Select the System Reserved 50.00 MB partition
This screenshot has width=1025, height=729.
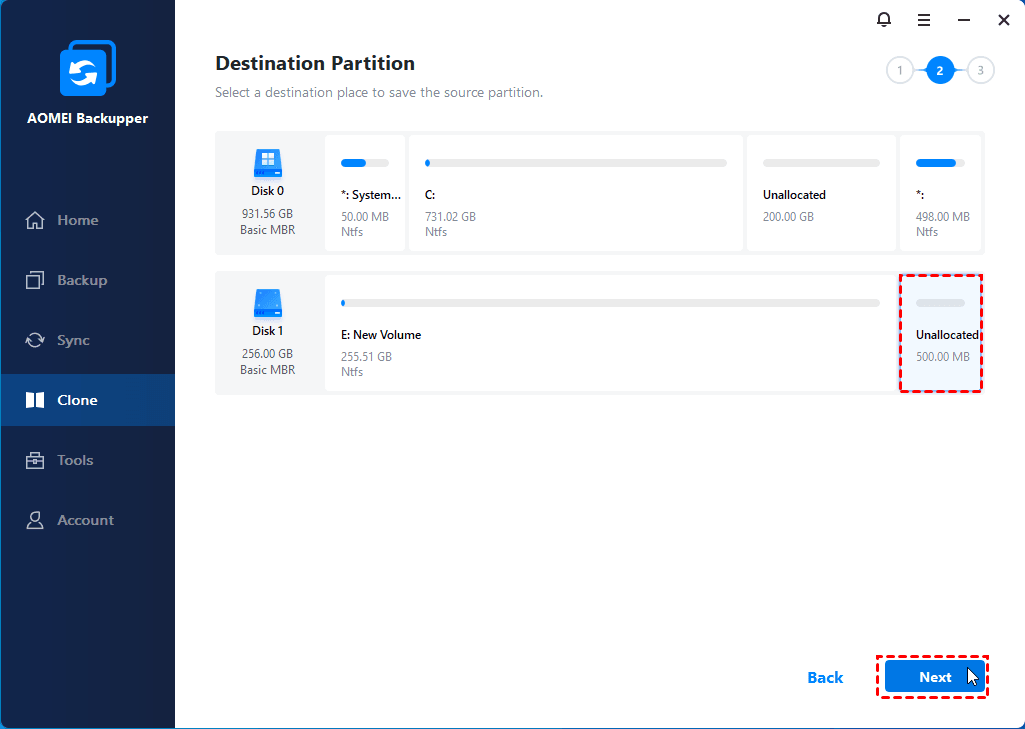tap(365, 194)
